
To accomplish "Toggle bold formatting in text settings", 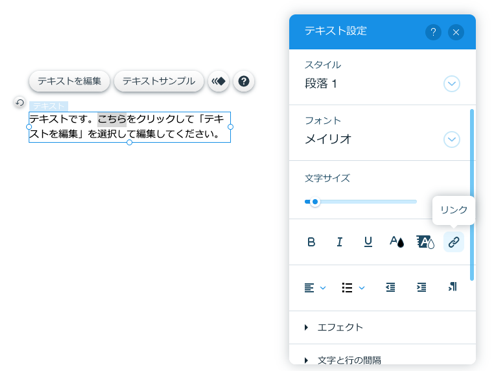I will point(311,242).
